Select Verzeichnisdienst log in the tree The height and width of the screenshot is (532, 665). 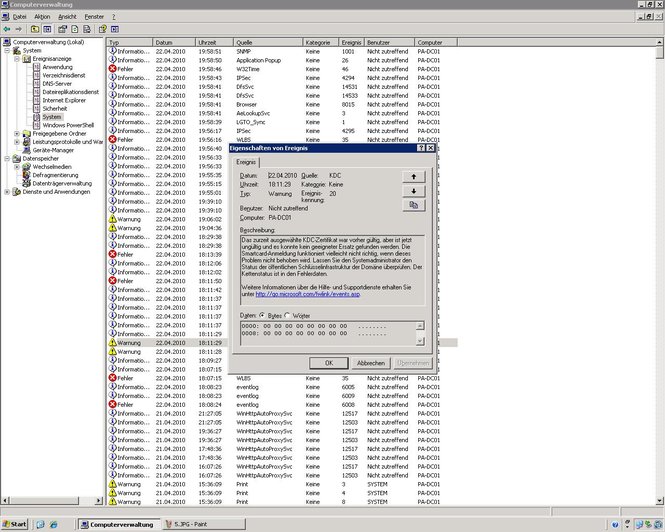pyautogui.click(x=64, y=76)
